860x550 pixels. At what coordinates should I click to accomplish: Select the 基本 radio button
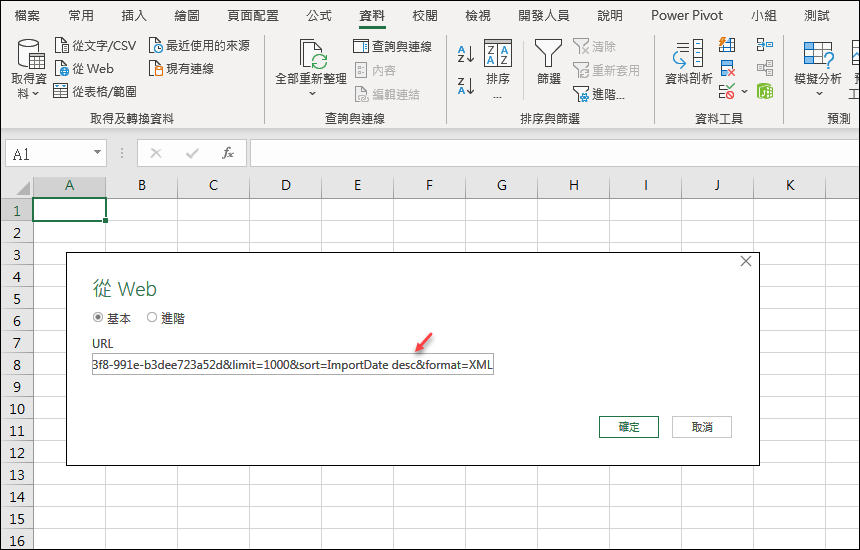coord(98,317)
